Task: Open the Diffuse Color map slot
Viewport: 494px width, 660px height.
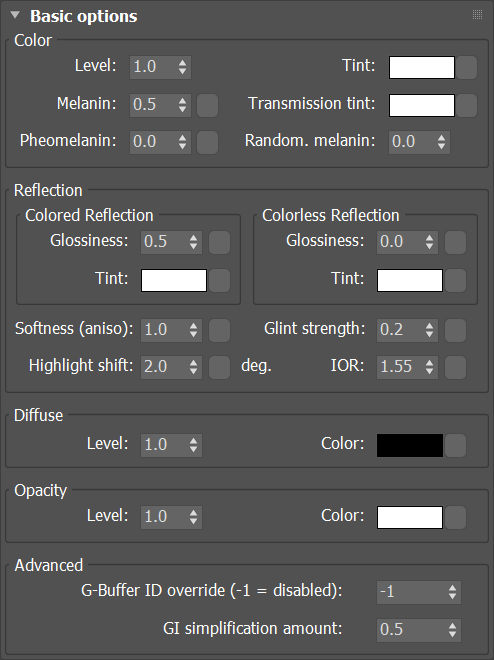Action: pos(456,445)
